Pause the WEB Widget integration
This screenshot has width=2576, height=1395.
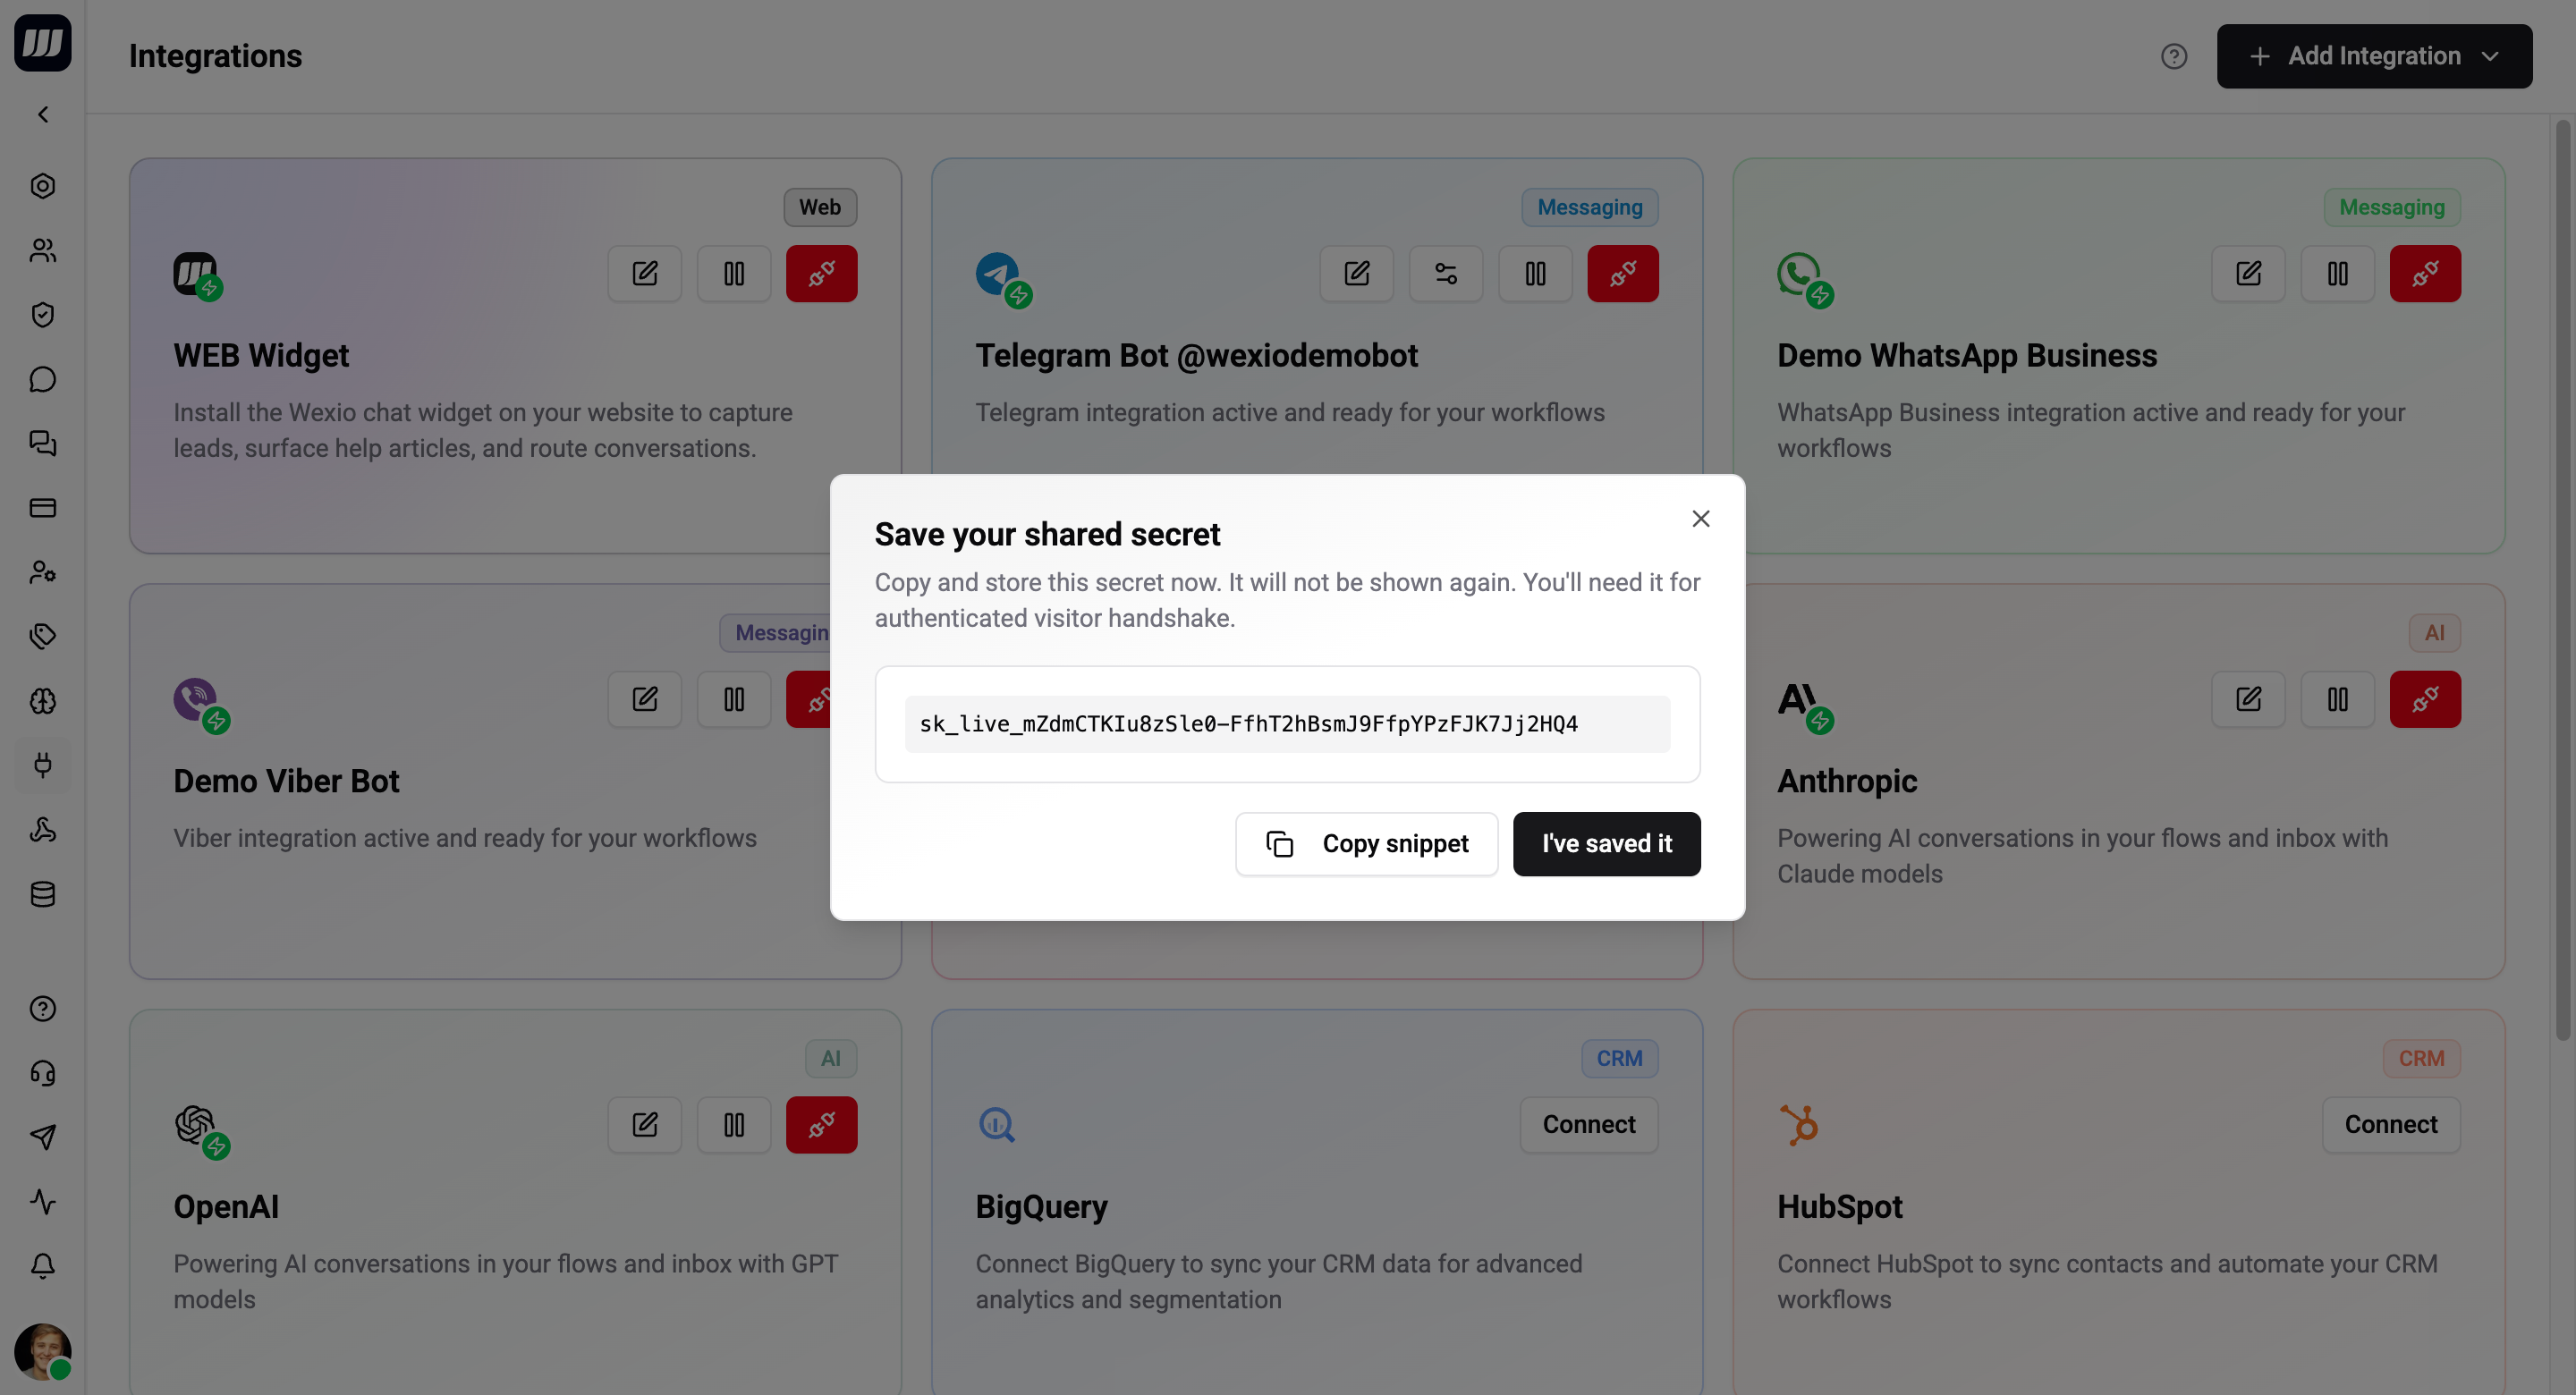point(734,273)
